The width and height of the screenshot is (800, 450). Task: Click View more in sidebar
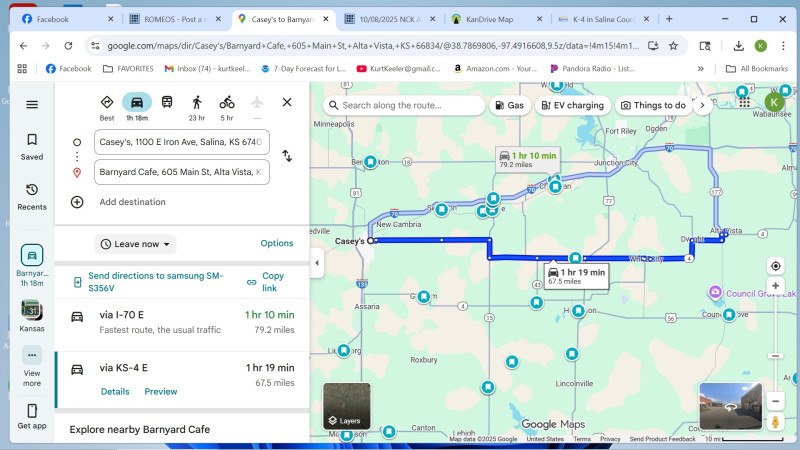coord(32,367)
